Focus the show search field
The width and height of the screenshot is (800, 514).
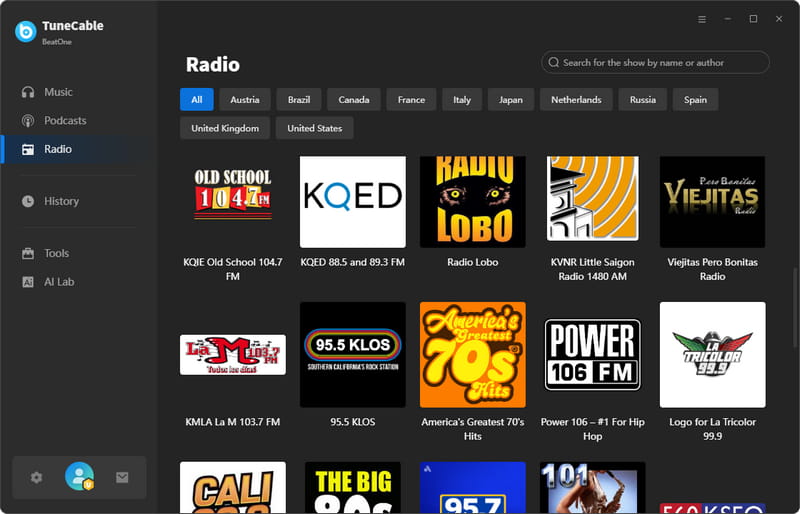pos(655,62)
